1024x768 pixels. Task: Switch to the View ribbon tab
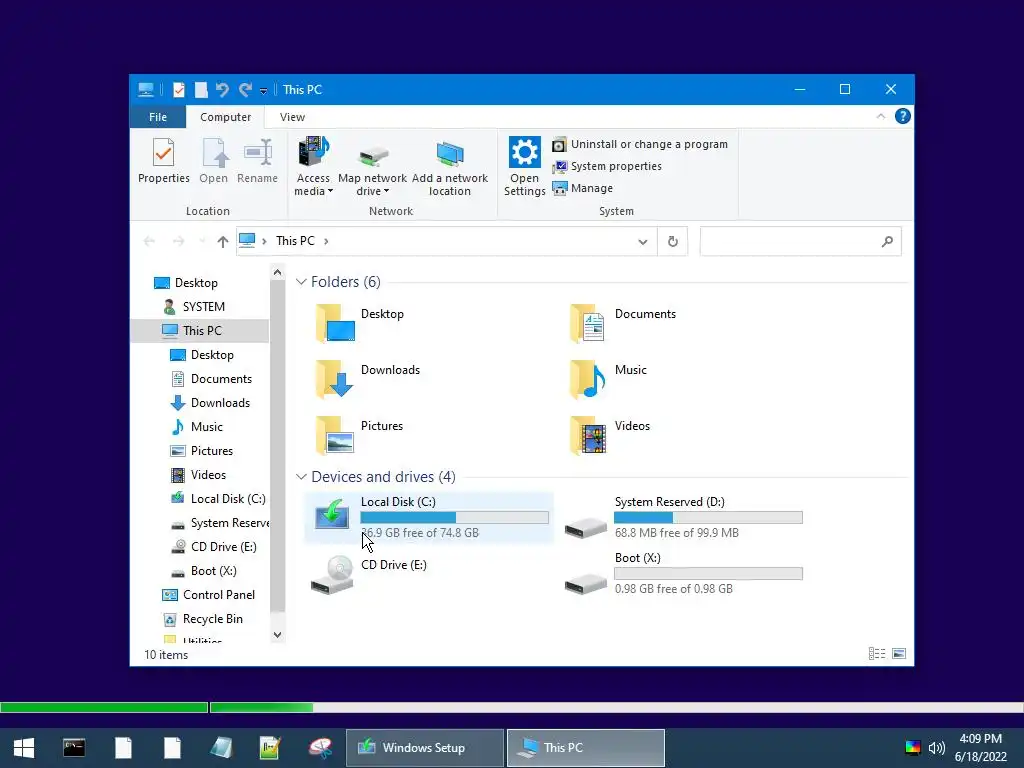tap(292, 117)
